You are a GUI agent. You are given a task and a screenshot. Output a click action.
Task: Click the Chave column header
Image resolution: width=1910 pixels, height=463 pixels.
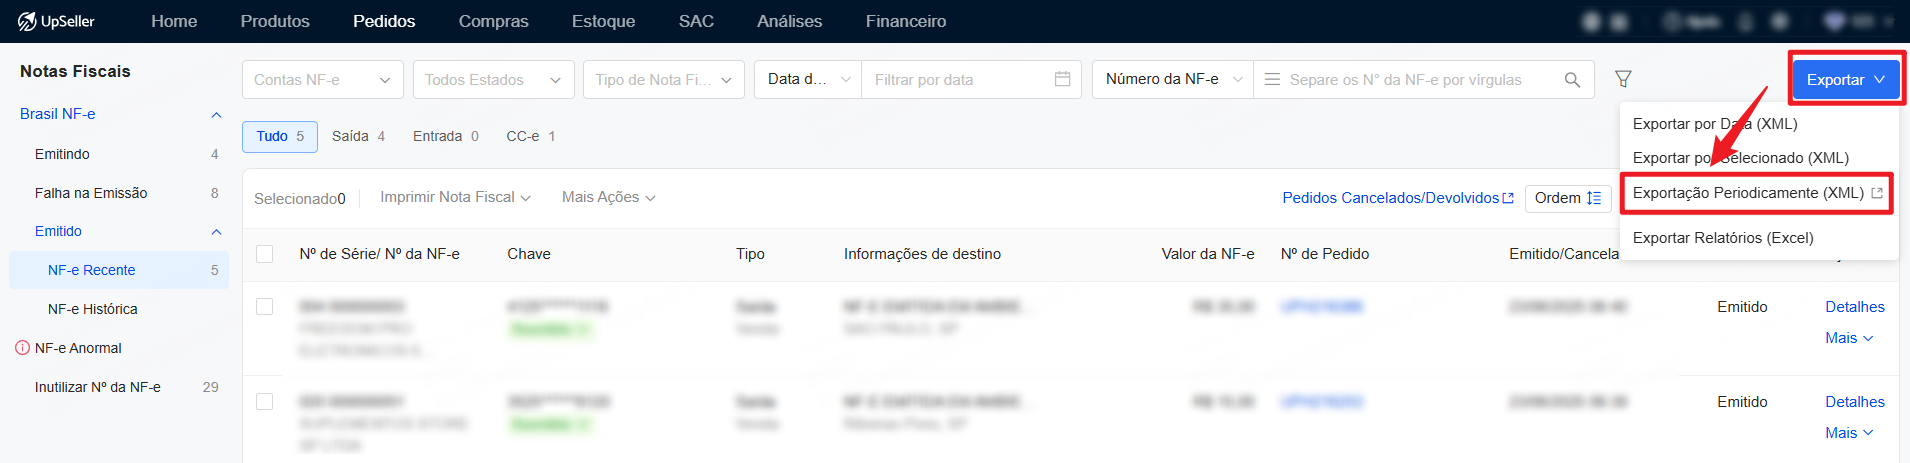tap(529, 254)
